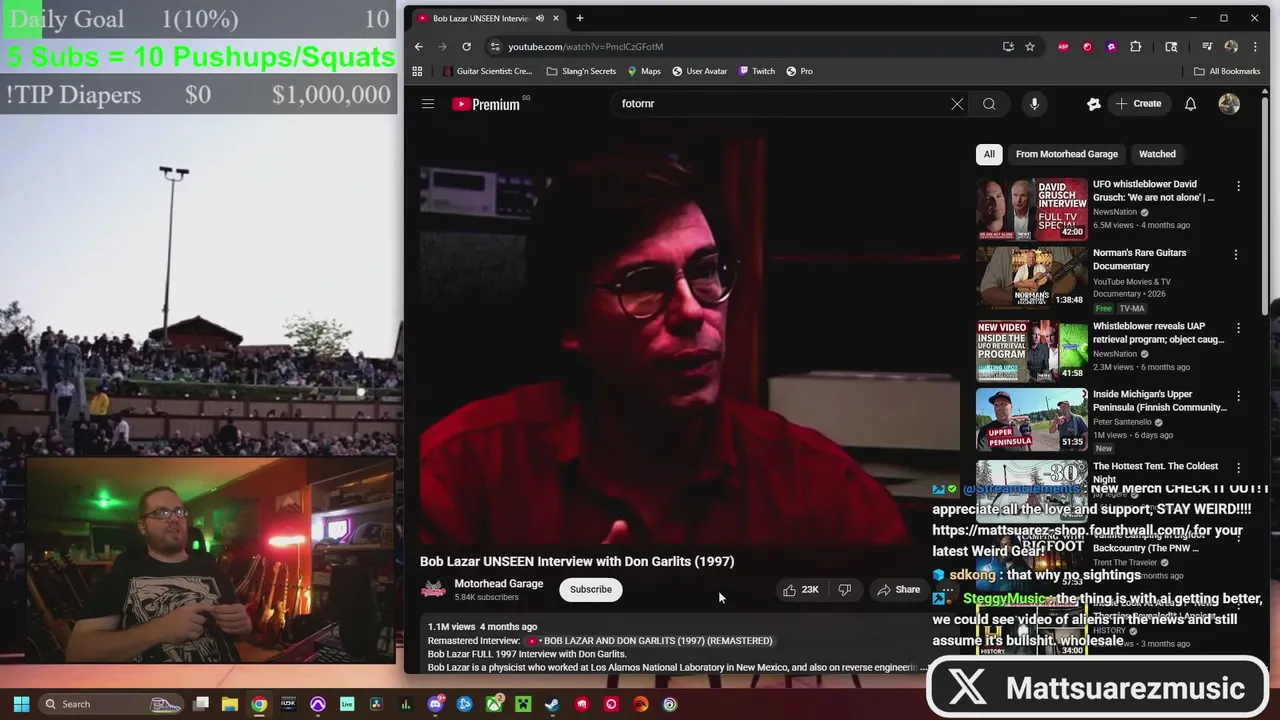1280x720 pixels.
Task: Go to YouTube Premium home logo
Action: pos(486,104)
